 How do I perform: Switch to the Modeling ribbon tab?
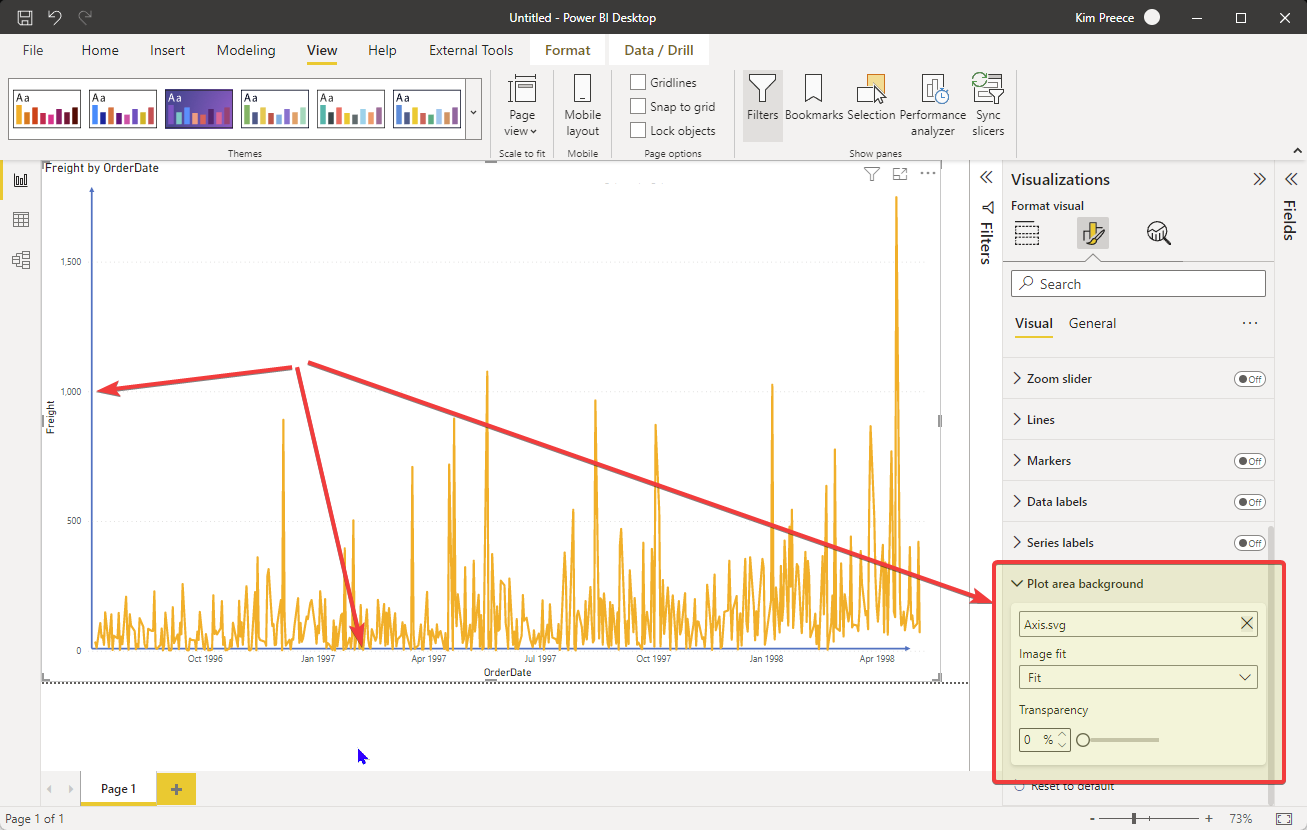click(x=246, y=50)
